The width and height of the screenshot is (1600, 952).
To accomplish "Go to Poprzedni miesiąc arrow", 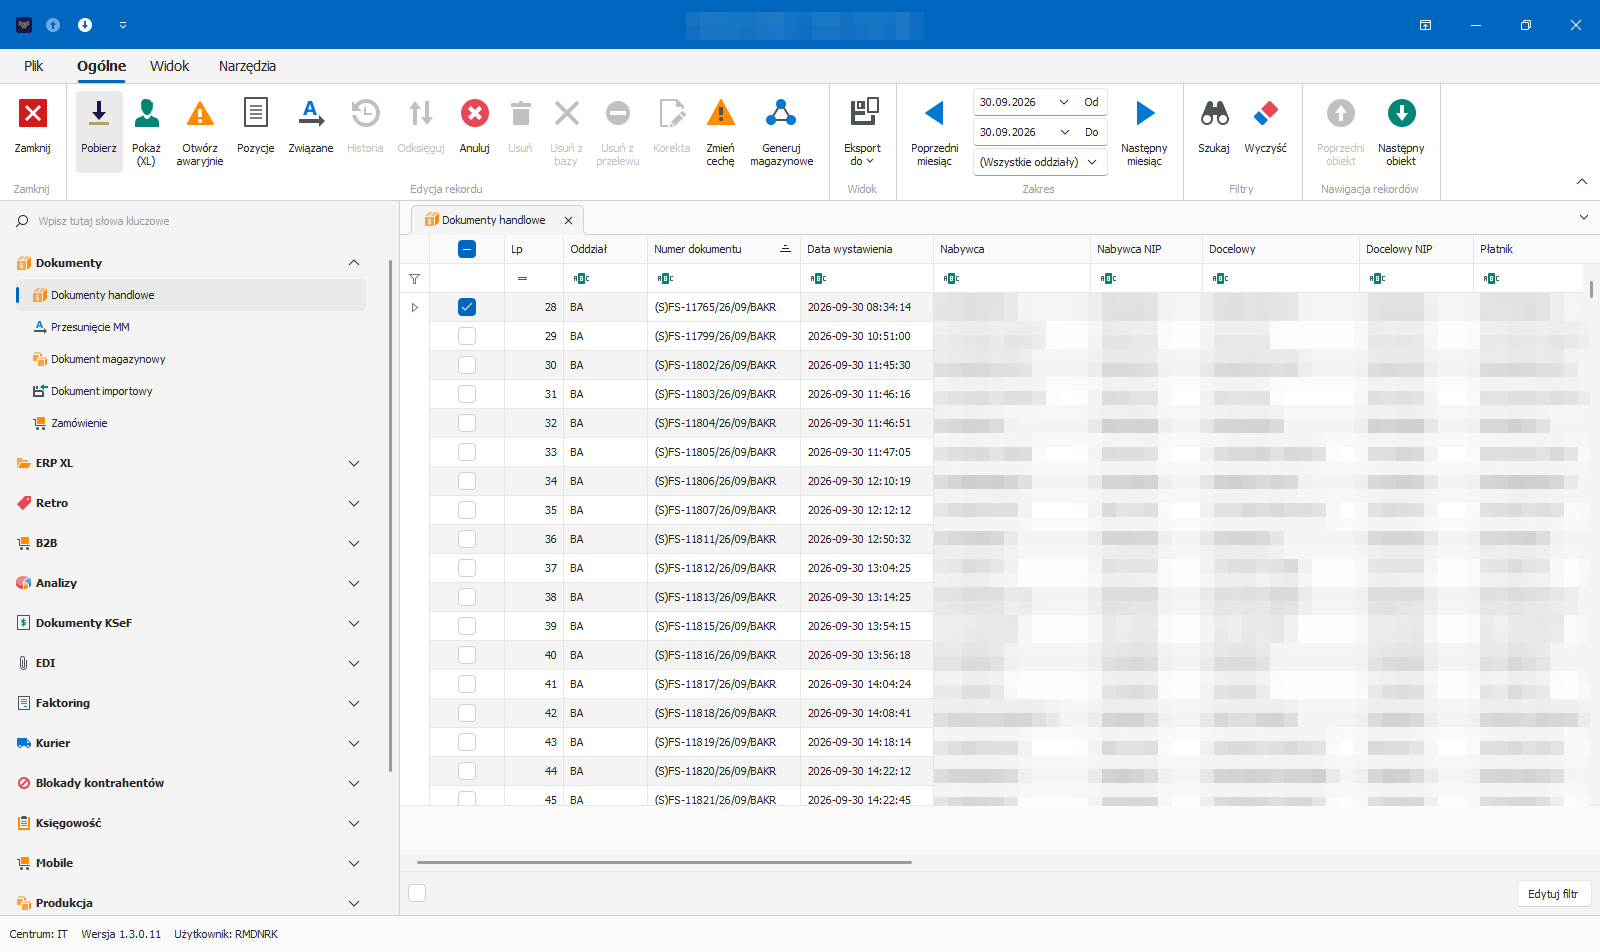I will tap(934, 113).
